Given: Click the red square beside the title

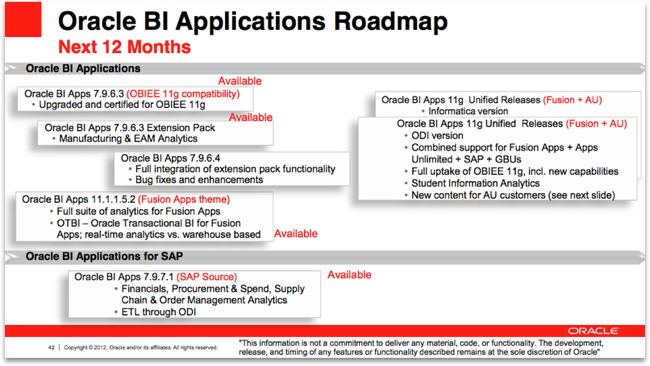Looking at the screenshot, I should pyautogui.click(x=23, y=19).
